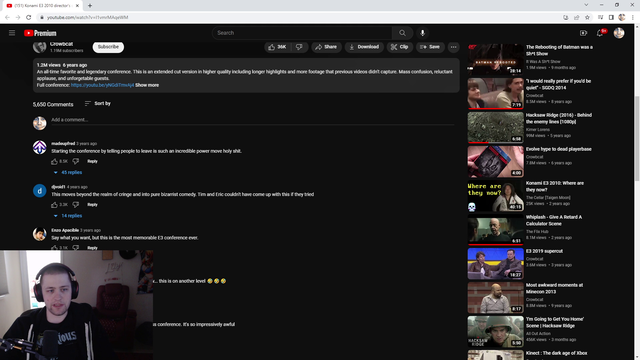
Task: Open Kinect: The dark age of Xbox title
Action: [x=556, y=353]
